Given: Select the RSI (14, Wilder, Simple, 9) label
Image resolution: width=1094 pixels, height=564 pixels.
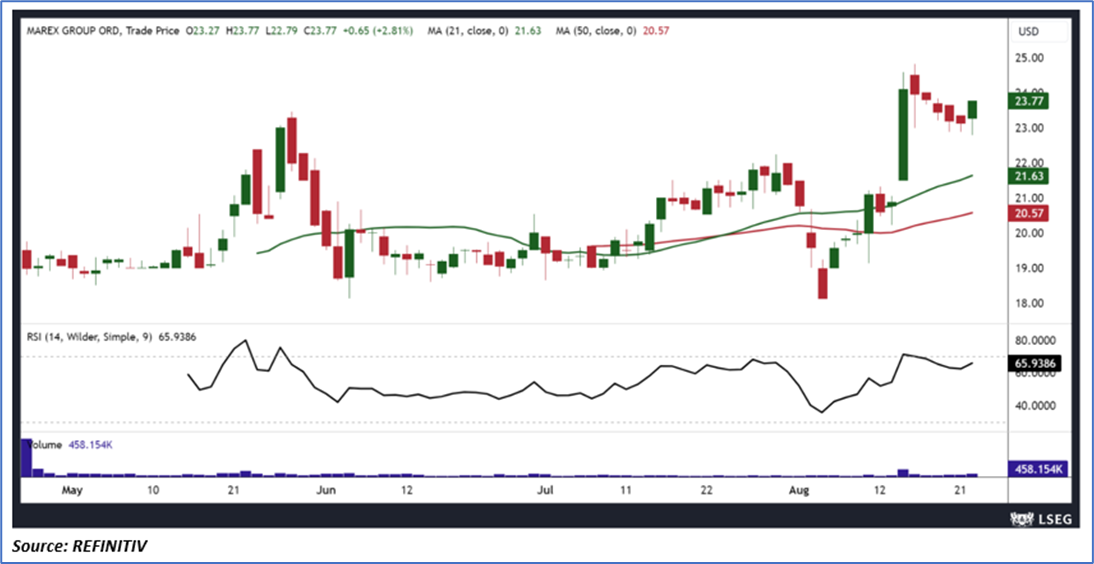Looking at the screenshot, I should pyautogui.click(x=87, y=337).
